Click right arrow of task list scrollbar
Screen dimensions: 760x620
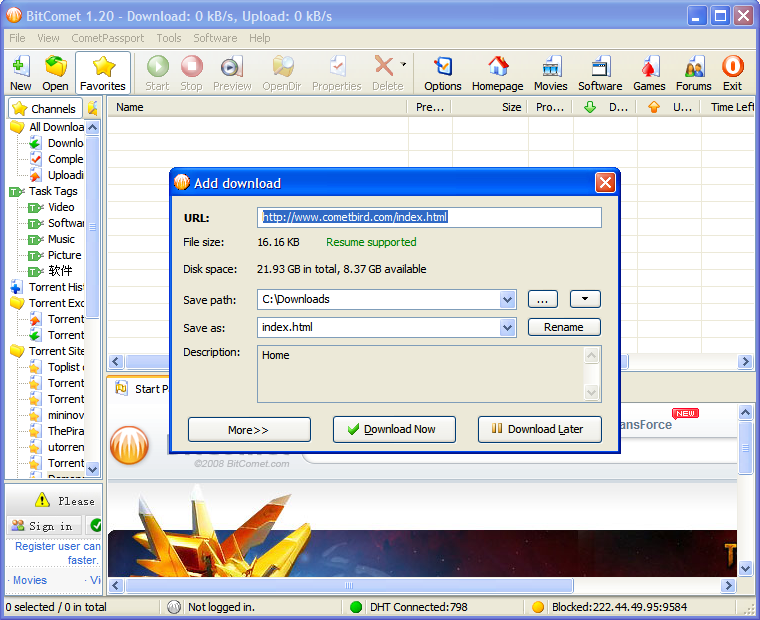tap(745, 362)
